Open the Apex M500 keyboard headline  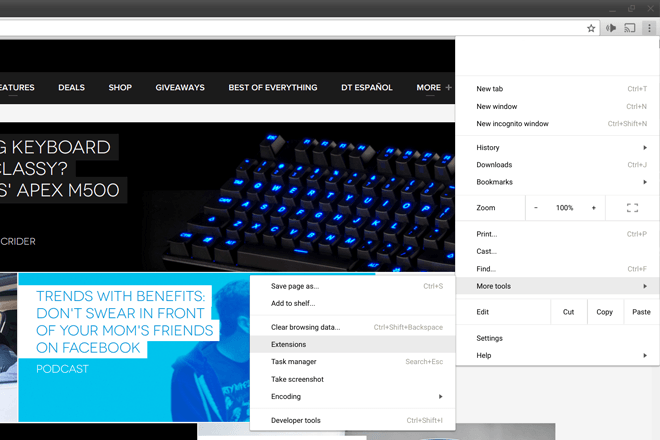(x=59, y=168)
